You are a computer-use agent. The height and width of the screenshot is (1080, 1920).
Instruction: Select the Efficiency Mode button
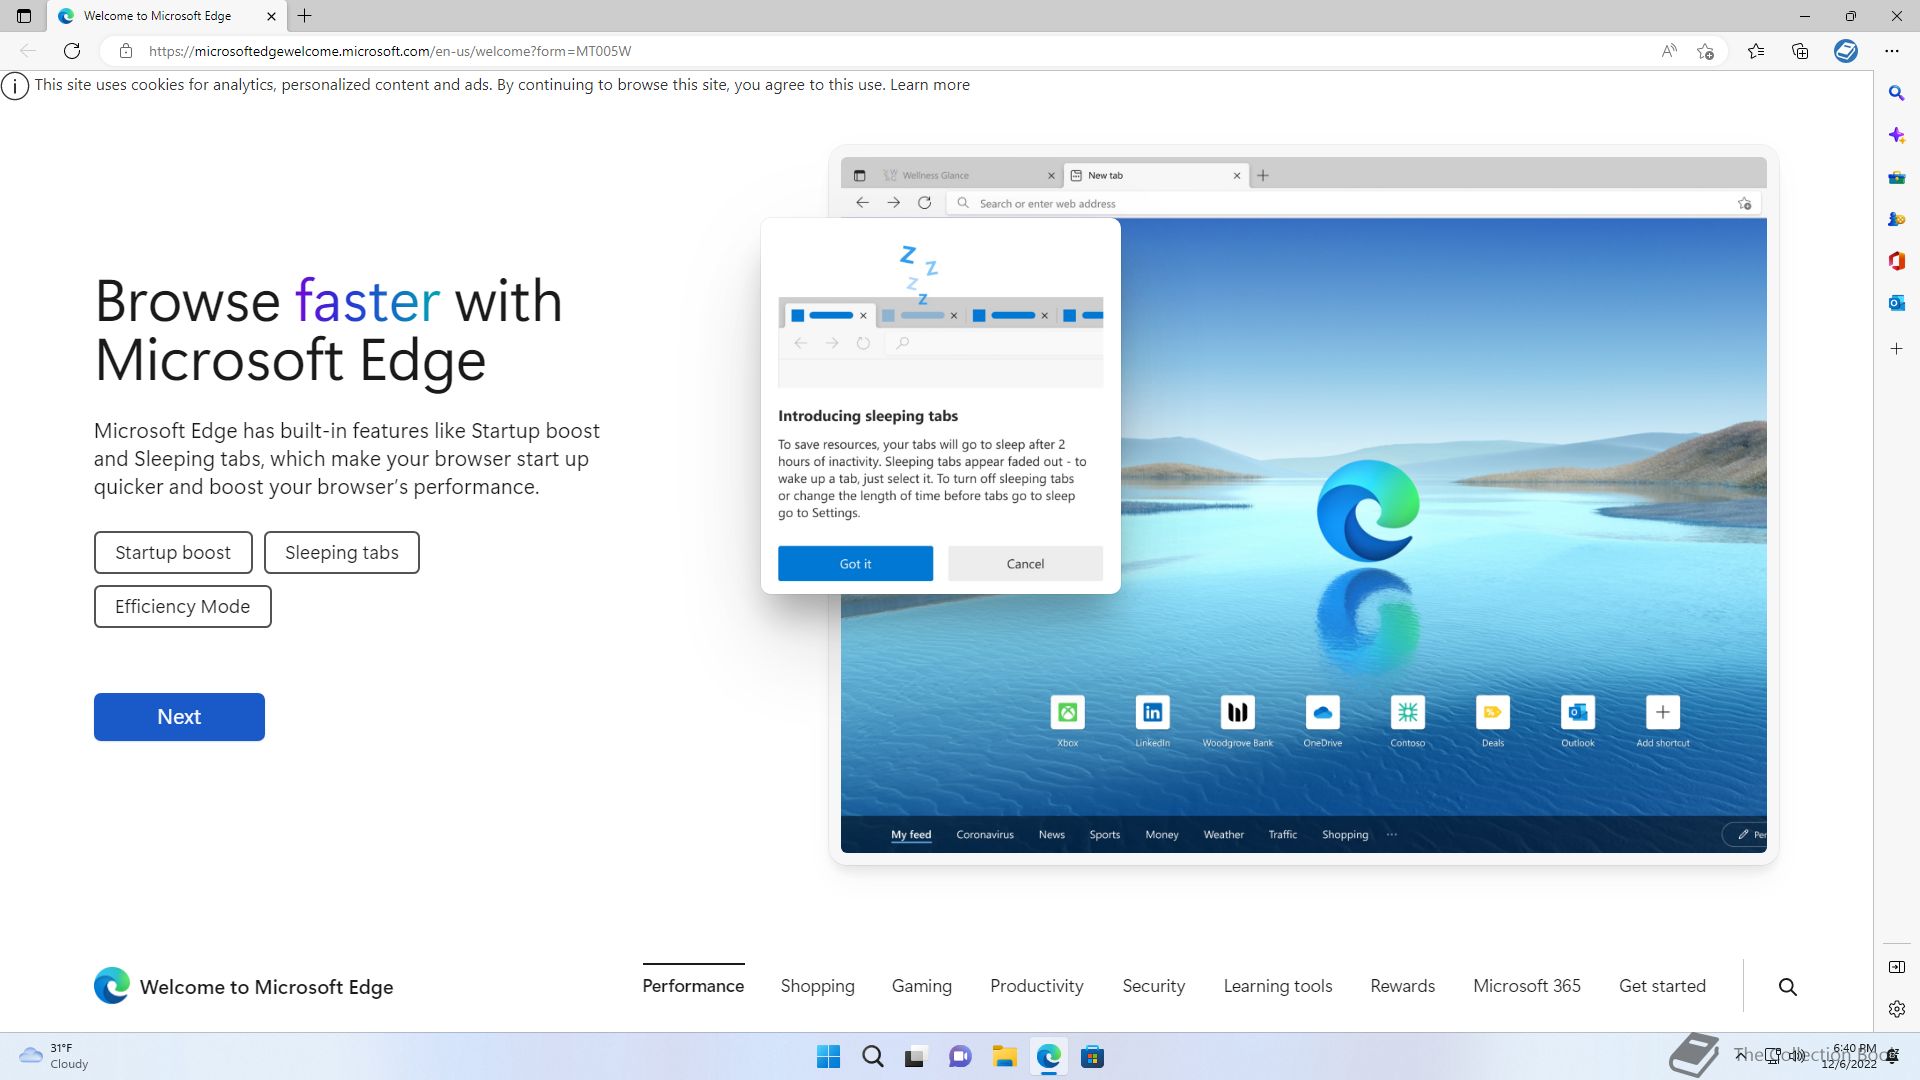(183, 607)
